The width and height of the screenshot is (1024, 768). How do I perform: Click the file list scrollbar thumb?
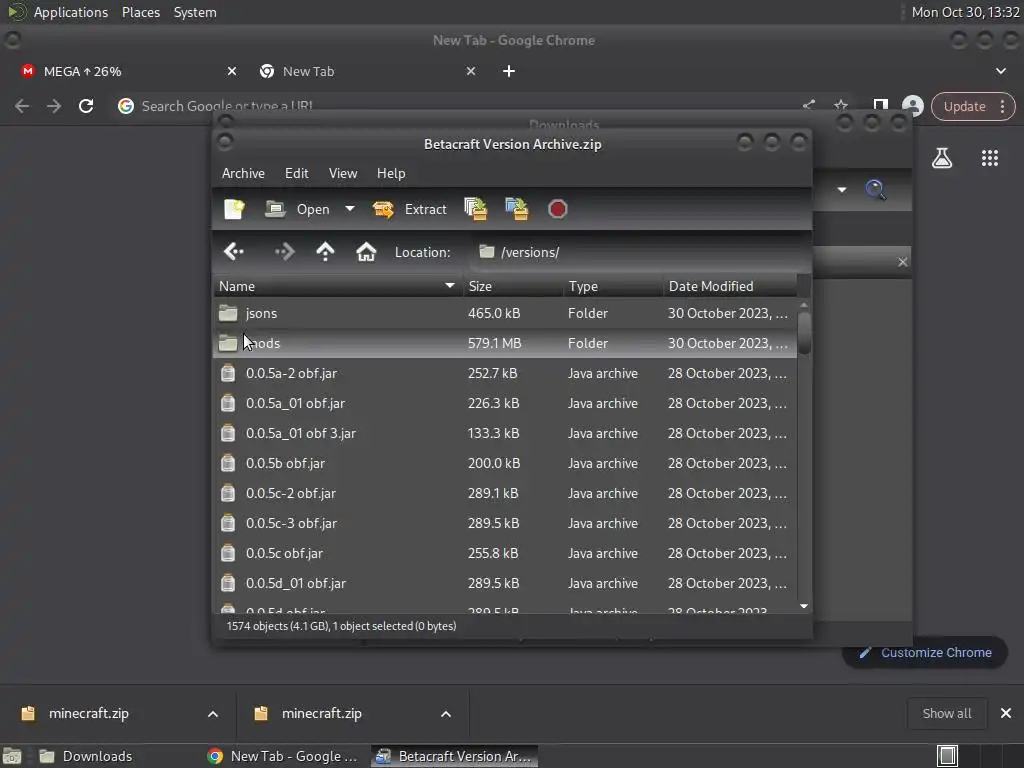tap(804, 333)
